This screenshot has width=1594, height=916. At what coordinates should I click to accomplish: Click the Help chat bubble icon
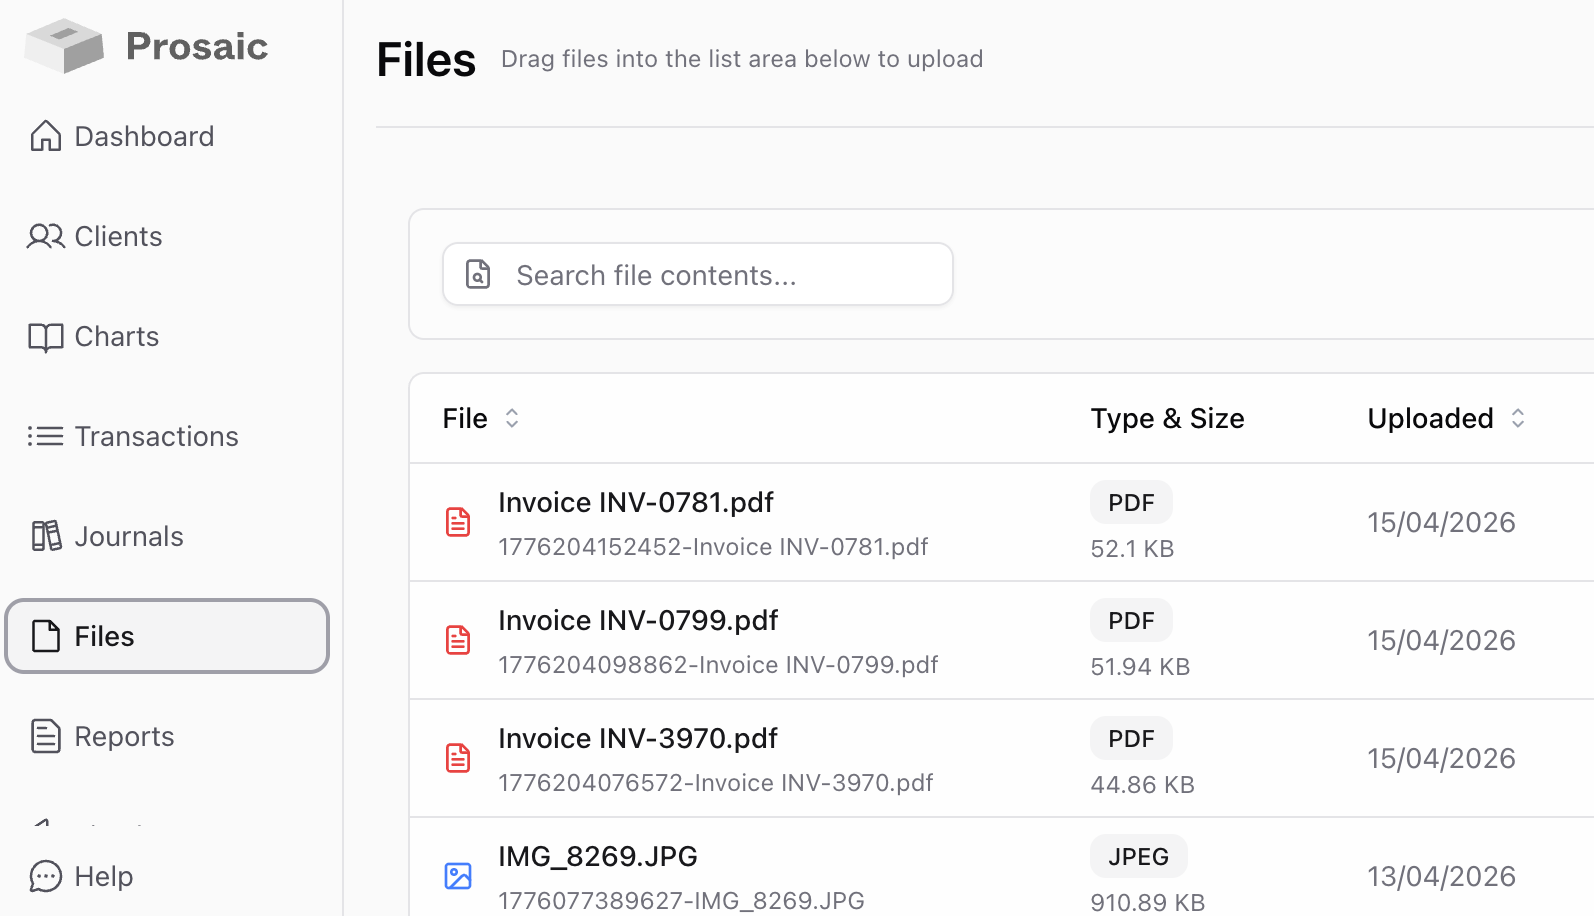pyautogui.click(x=46, y=876)
